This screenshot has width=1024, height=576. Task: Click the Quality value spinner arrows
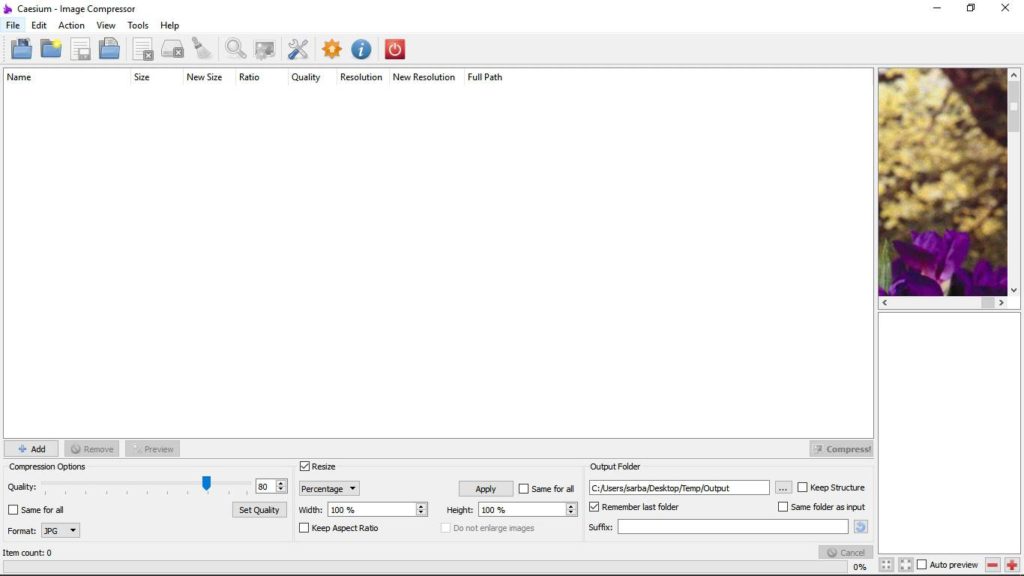[281, 487]
